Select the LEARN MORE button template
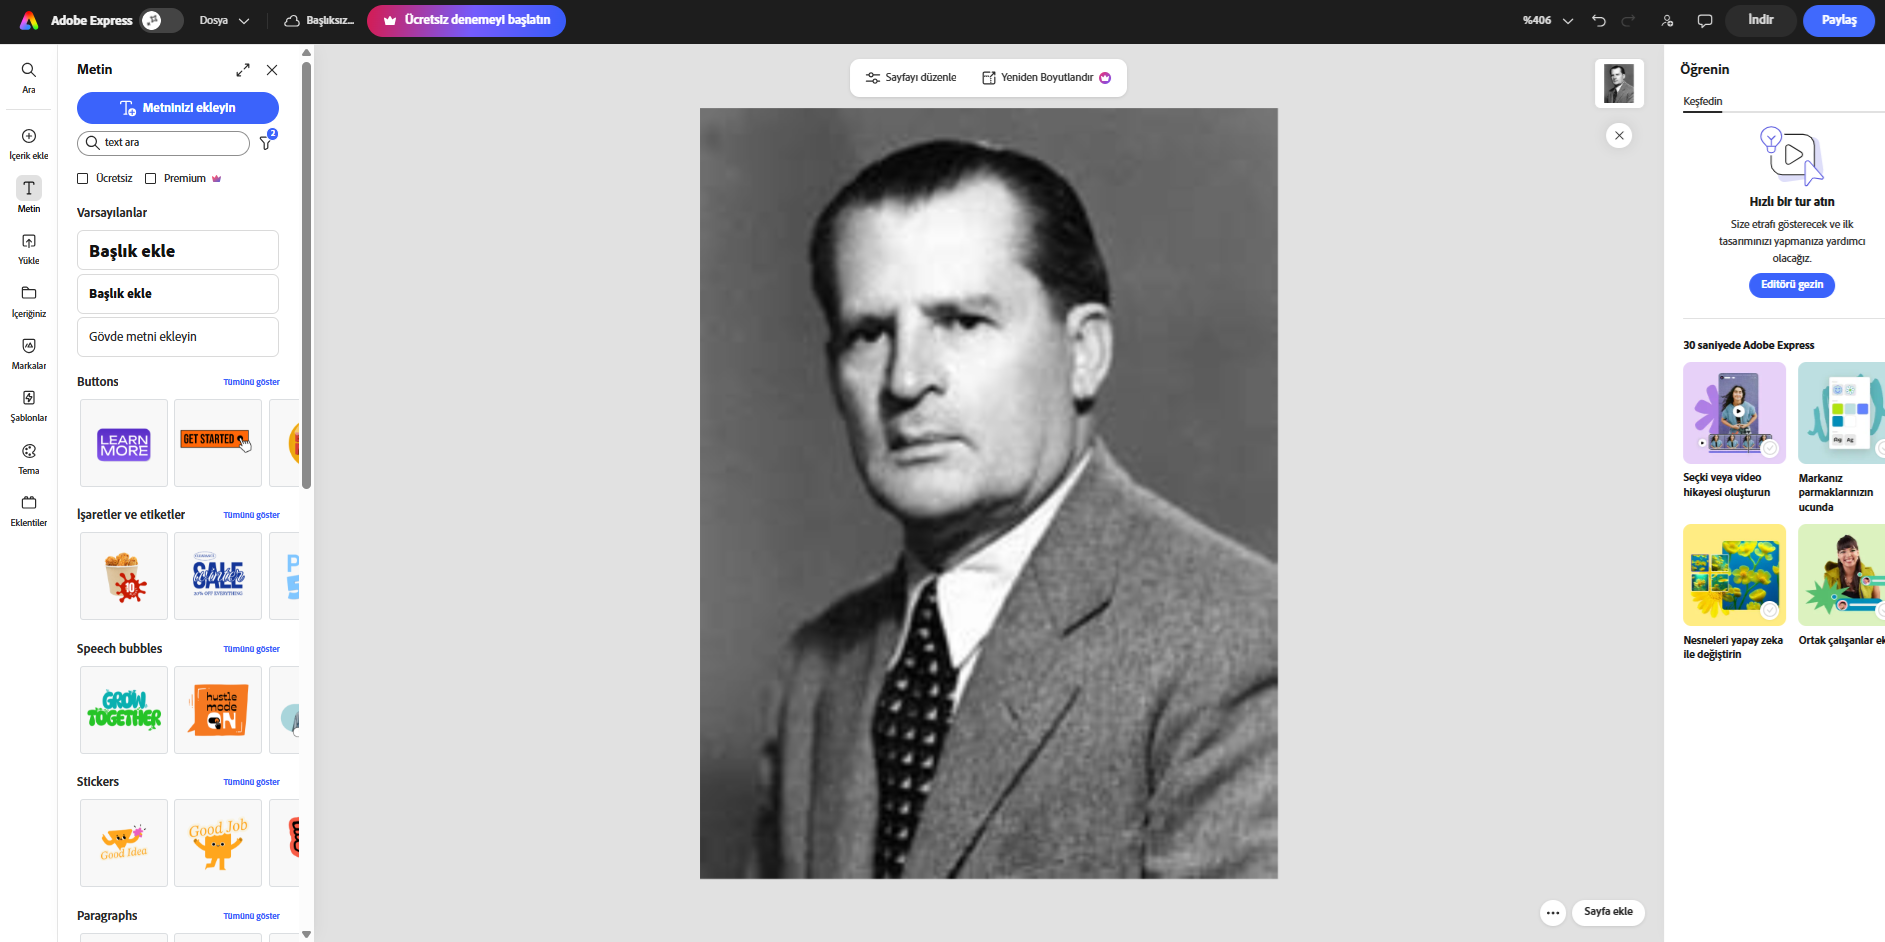Viewport: 1885px width, 942px height. pyautogui.click(x=124, y=443)
